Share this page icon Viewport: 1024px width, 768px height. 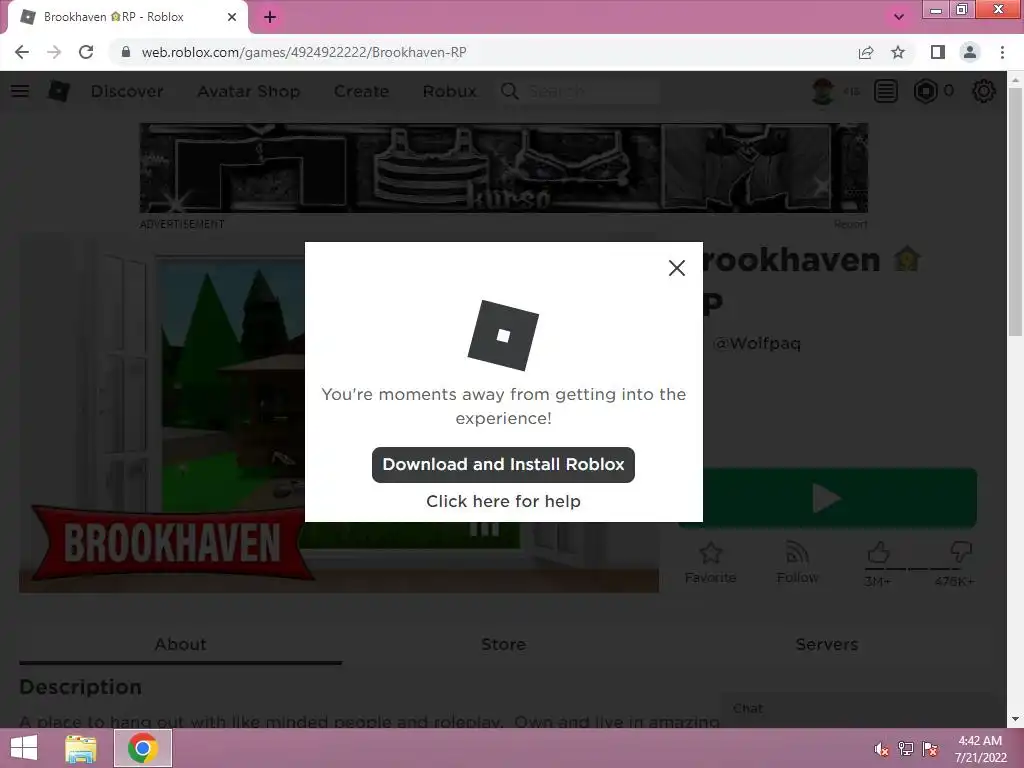[866, 52]
